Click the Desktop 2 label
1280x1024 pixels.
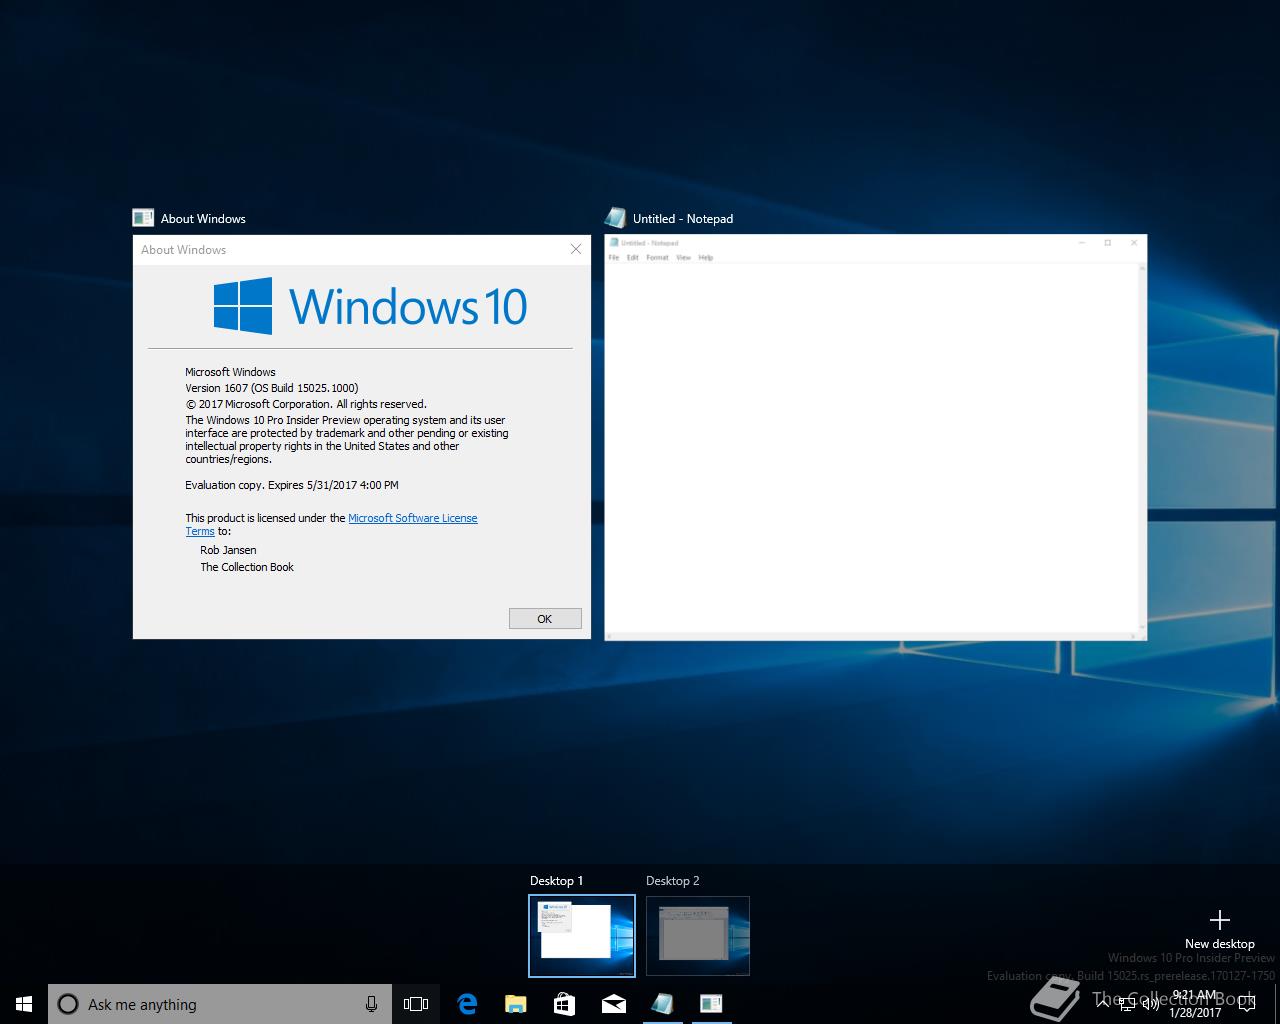tap(673, 881)
